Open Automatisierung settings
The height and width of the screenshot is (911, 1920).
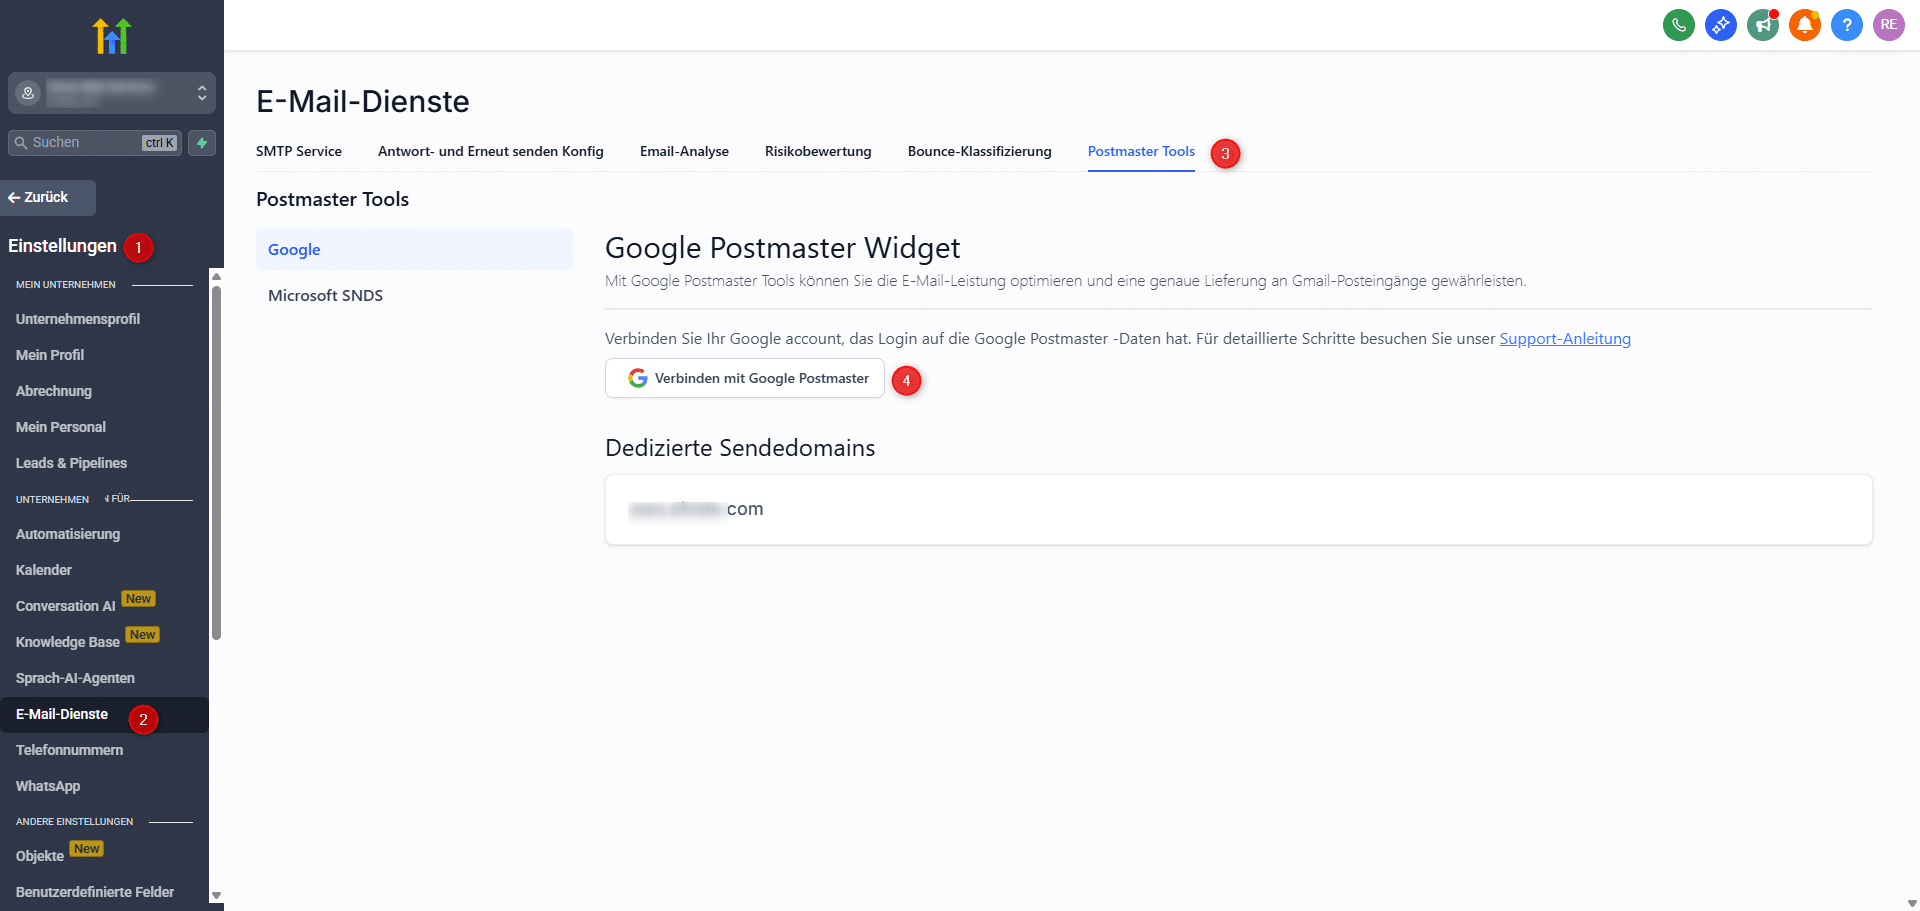[68, 534]
